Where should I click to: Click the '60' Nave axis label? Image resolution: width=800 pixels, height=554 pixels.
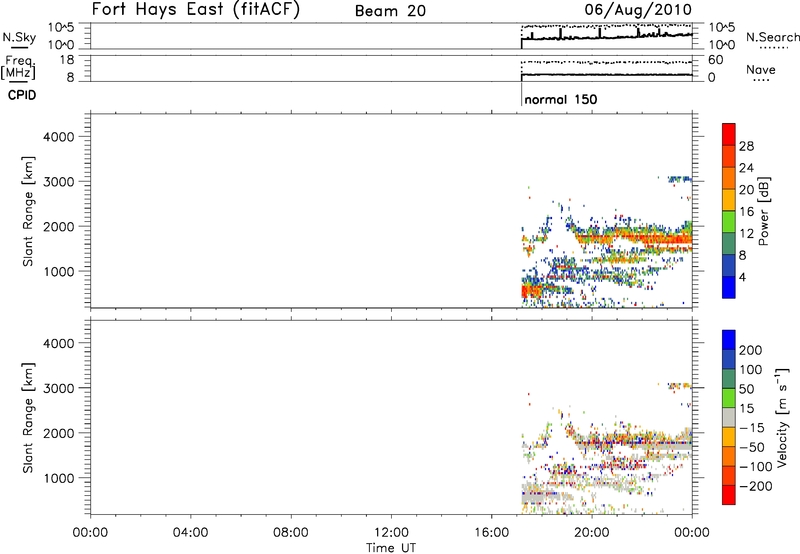[x=715, y=60]
